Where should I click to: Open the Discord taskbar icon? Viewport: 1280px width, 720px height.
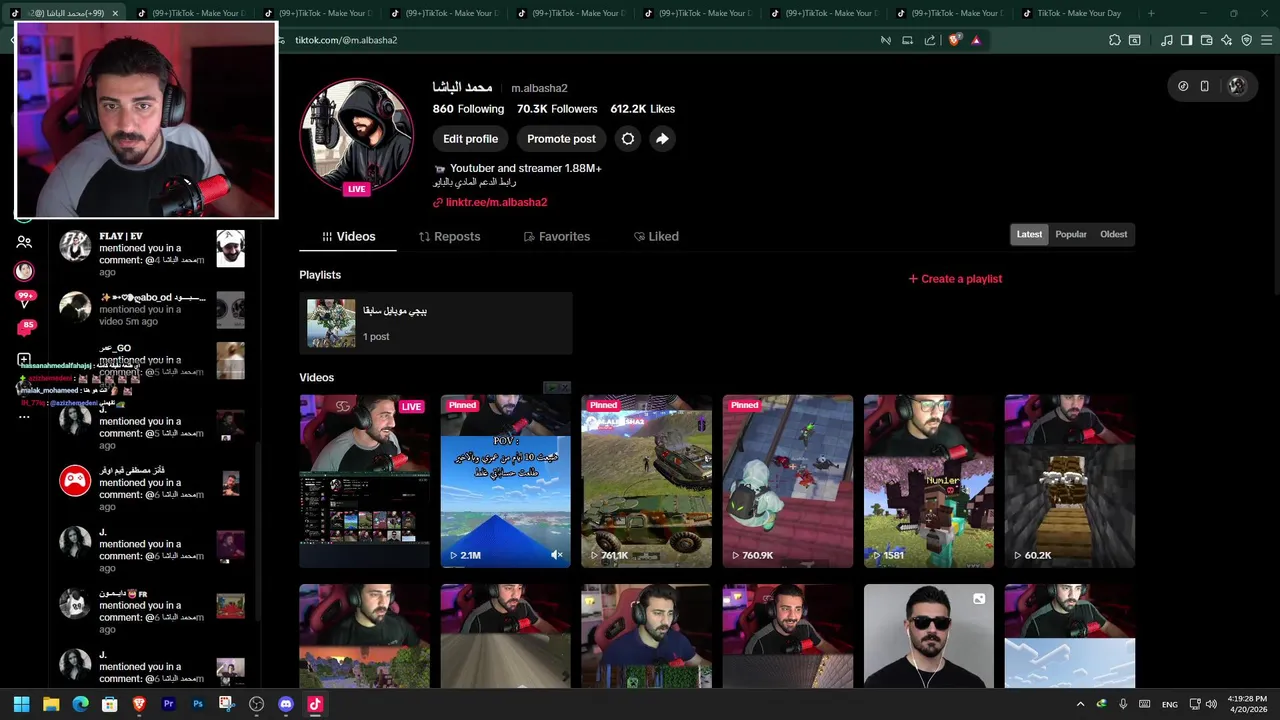click(286, 704)
